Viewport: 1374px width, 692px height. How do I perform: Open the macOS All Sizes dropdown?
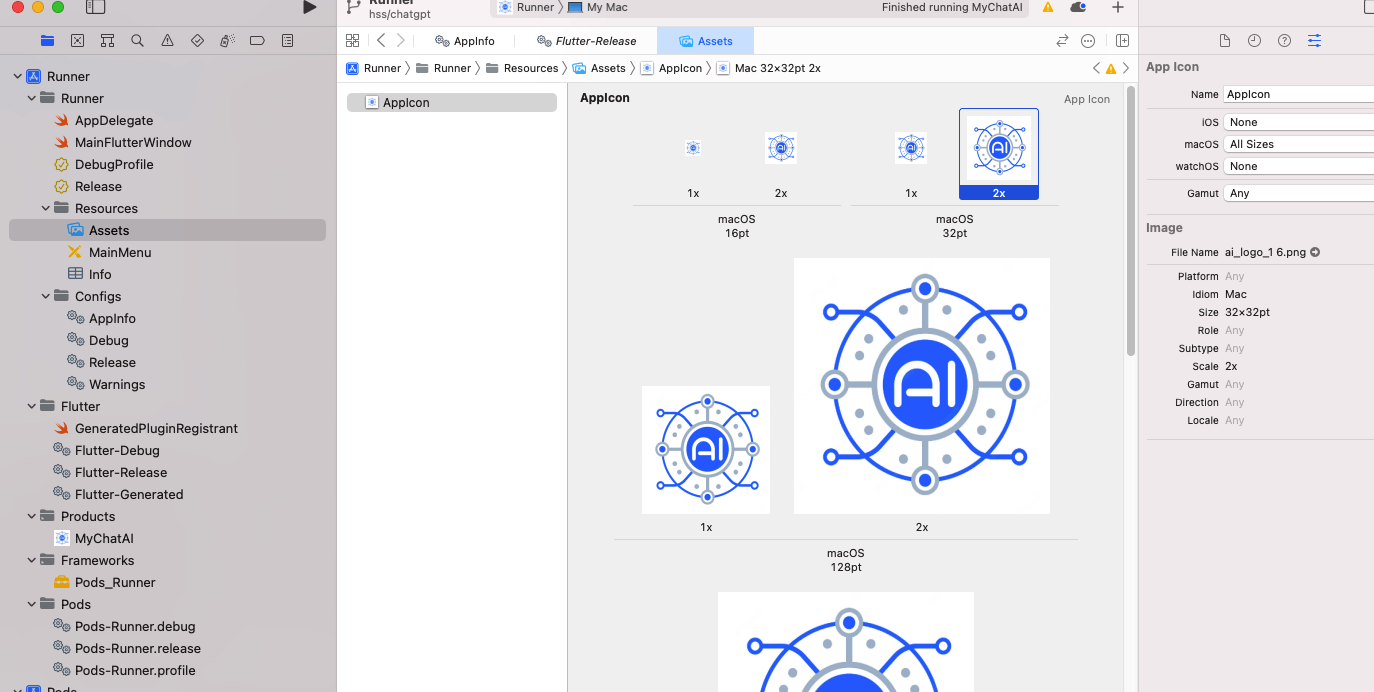pos(1299,144)
